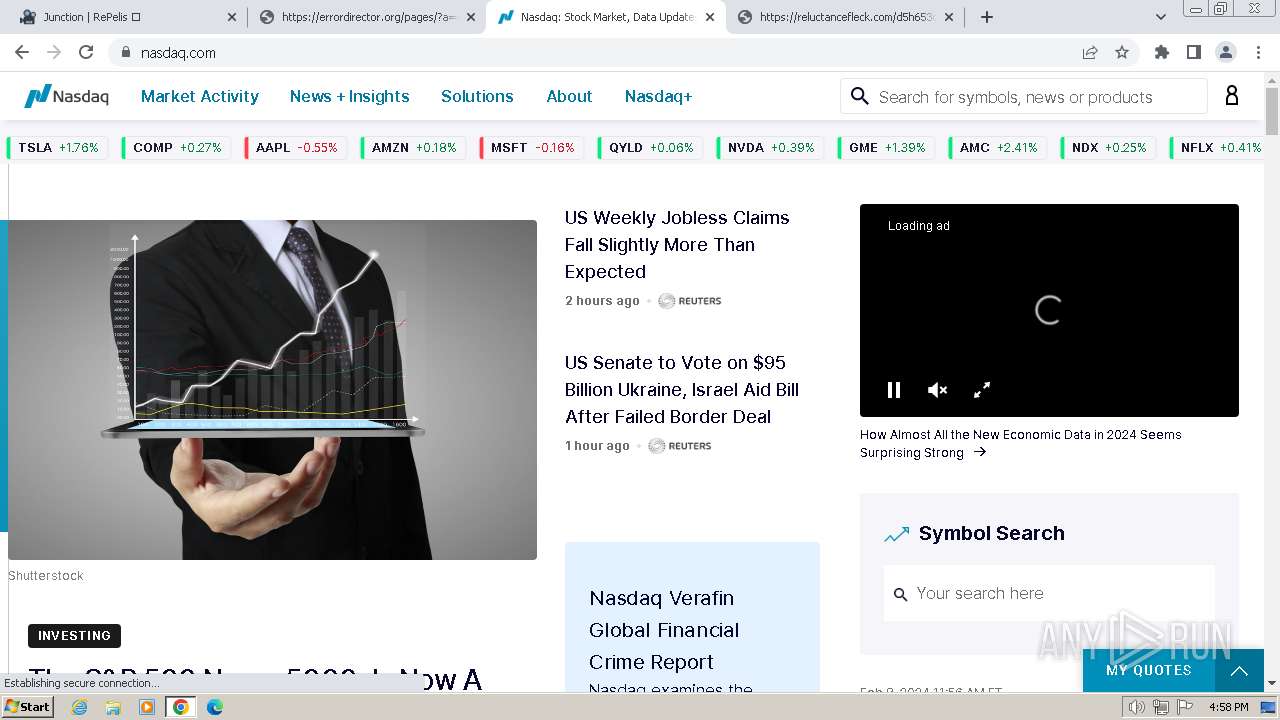Click the QYLD ticker chip

[651, 148]
